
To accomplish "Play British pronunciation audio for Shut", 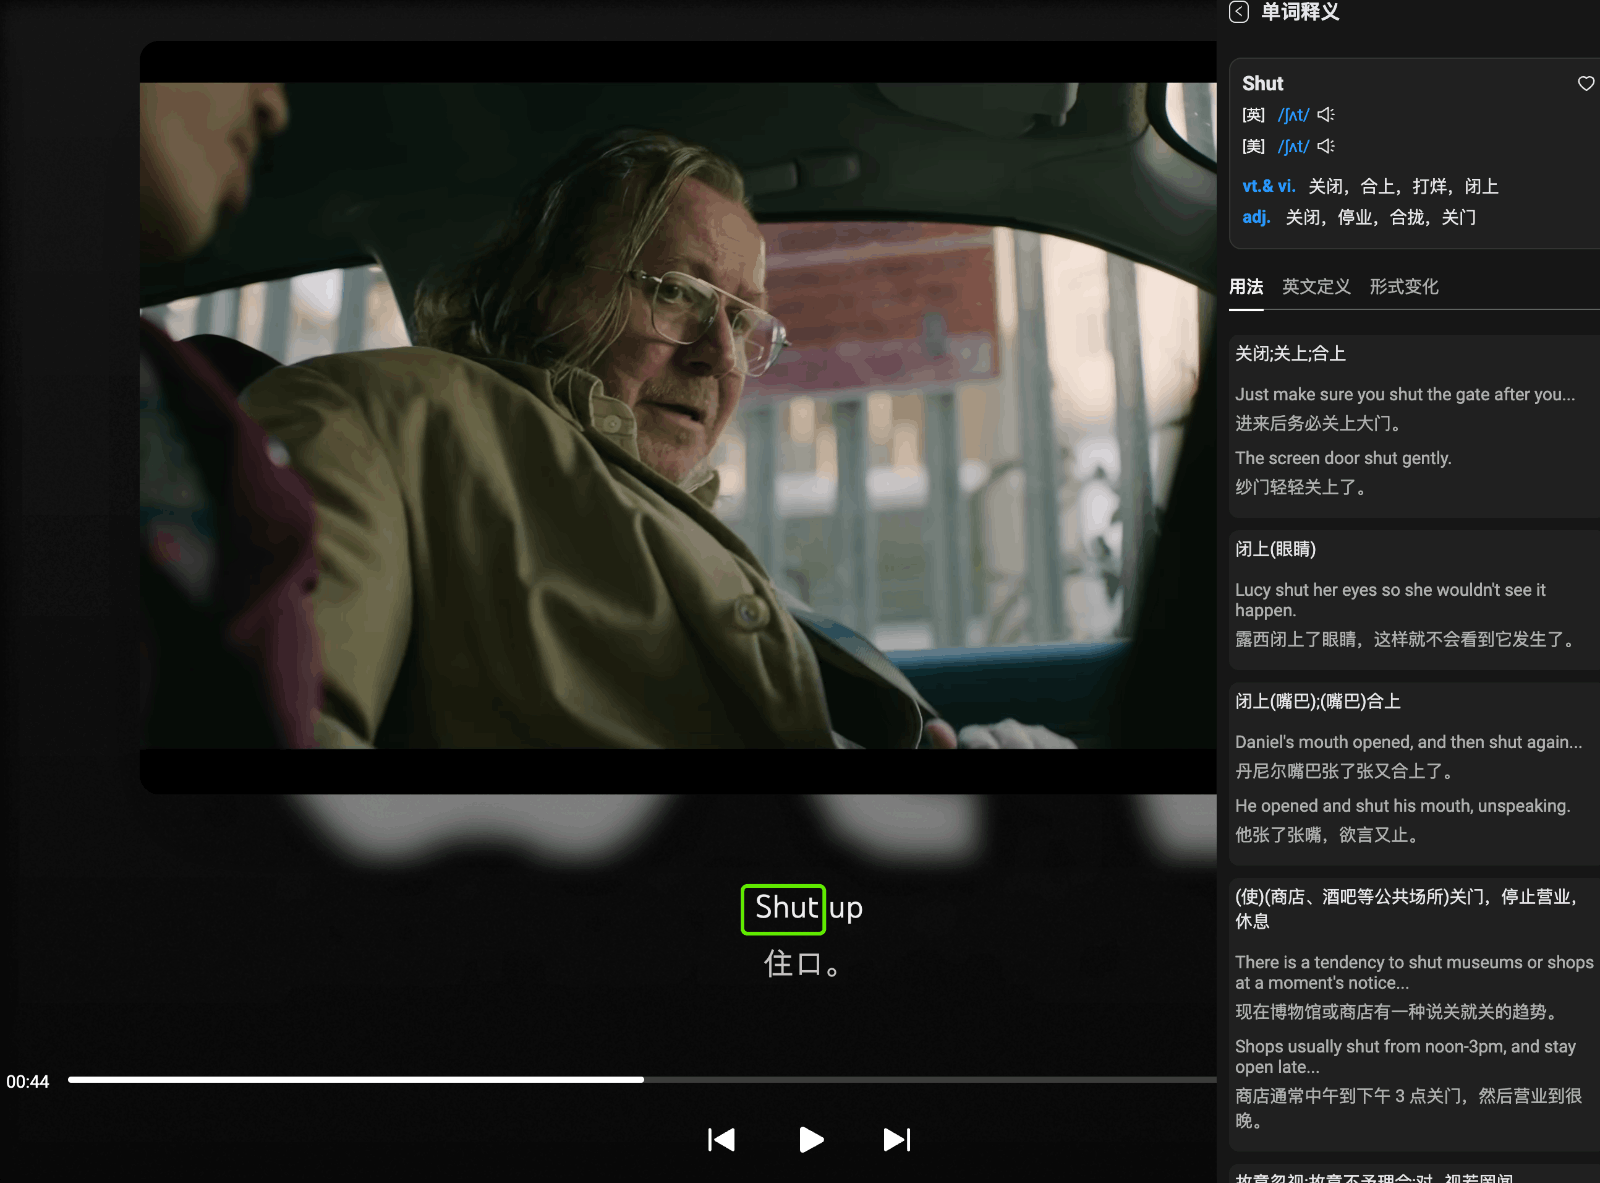I will coord(1326,115).
